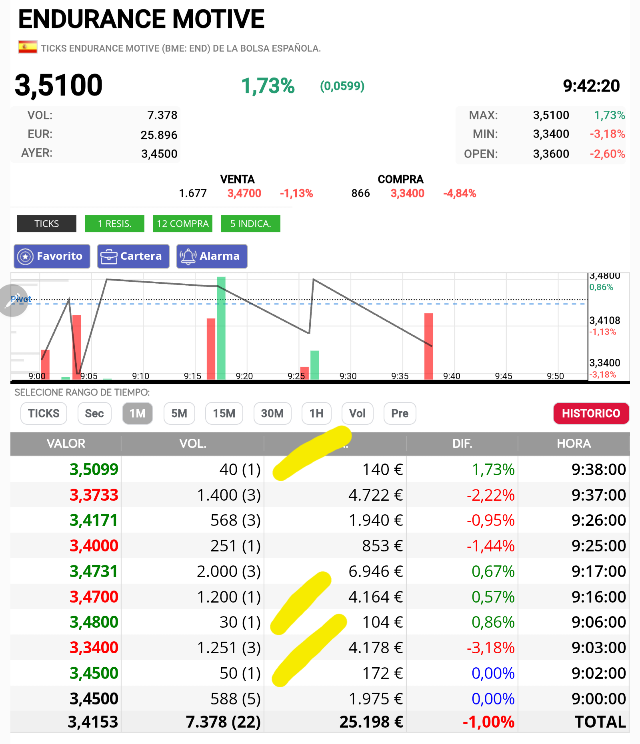Click the bell icon in Alarma
The image size is (640, 744).
click(x=188, y=257)
